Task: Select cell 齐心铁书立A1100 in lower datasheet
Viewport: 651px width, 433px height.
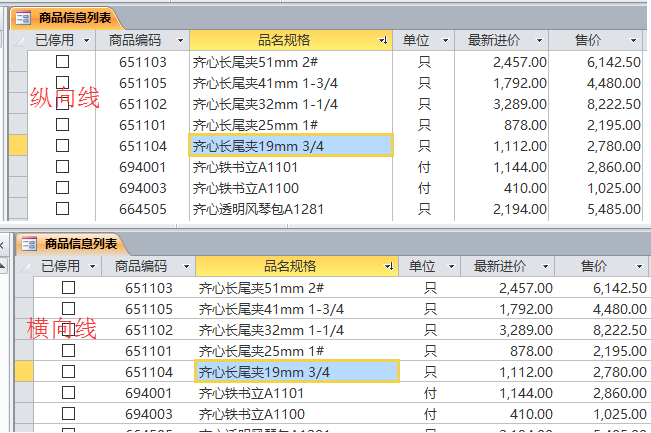Action: [297, 414]
